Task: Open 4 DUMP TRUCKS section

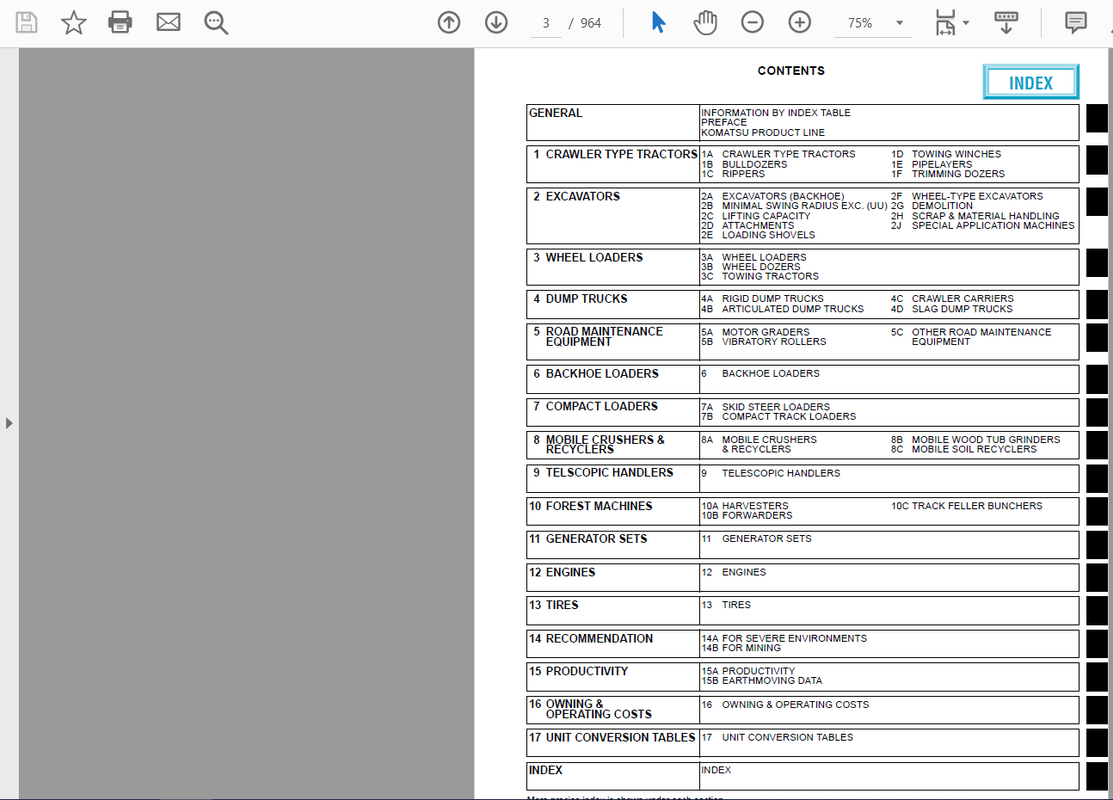Action: (x=579, y=299)
